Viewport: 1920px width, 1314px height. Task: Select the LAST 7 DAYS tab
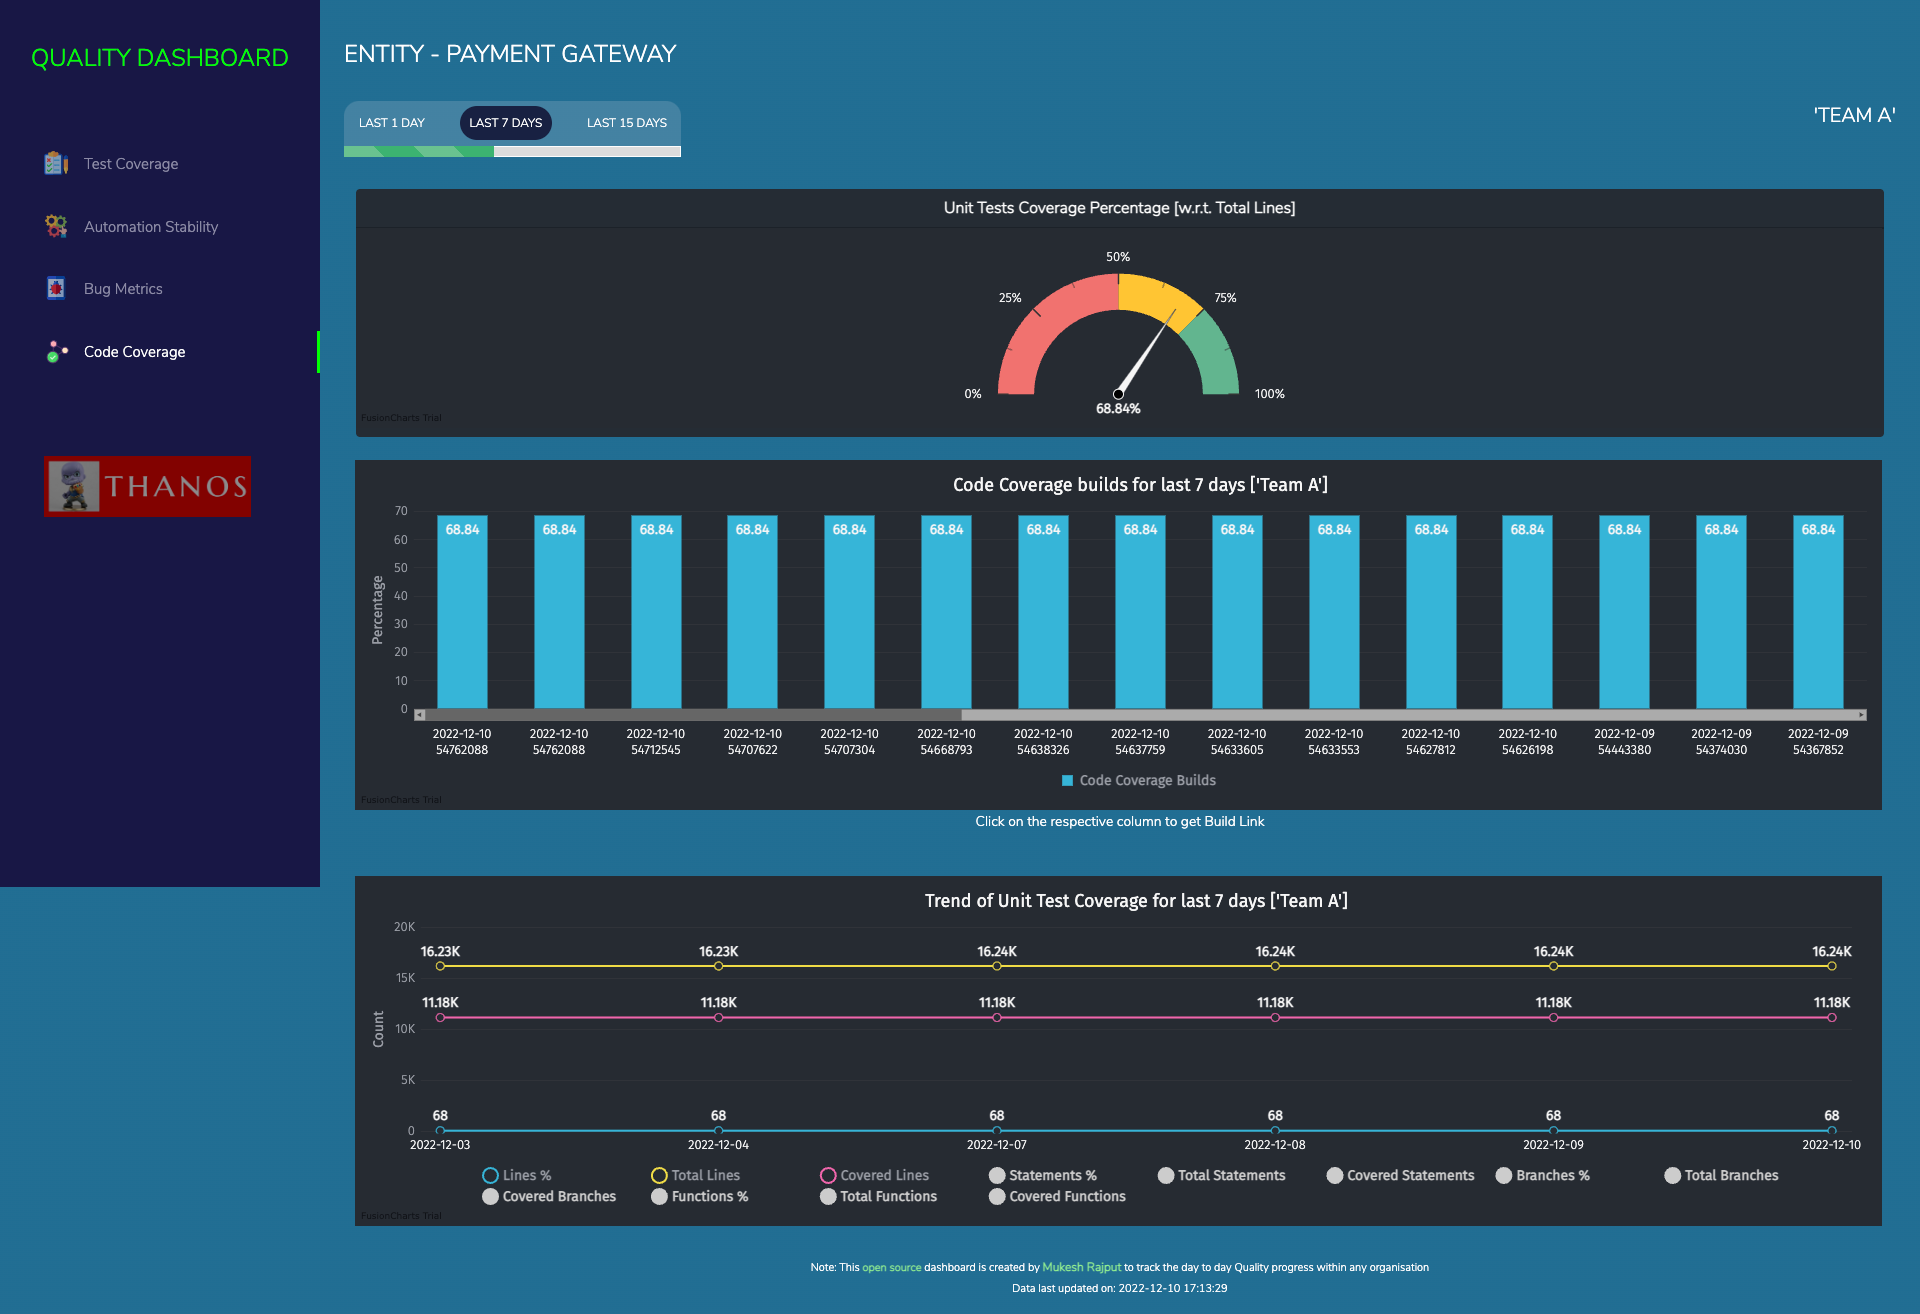click(506, 123)
